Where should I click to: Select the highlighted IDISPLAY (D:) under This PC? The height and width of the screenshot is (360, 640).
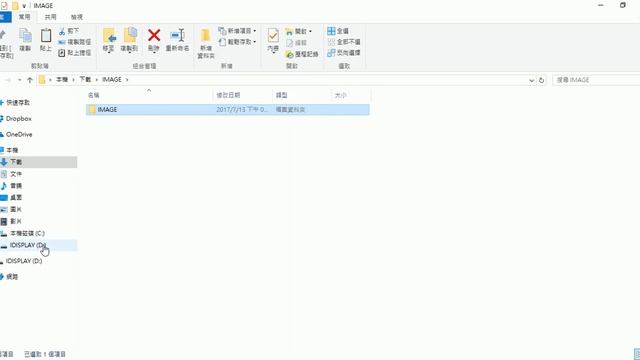point(38,245)
